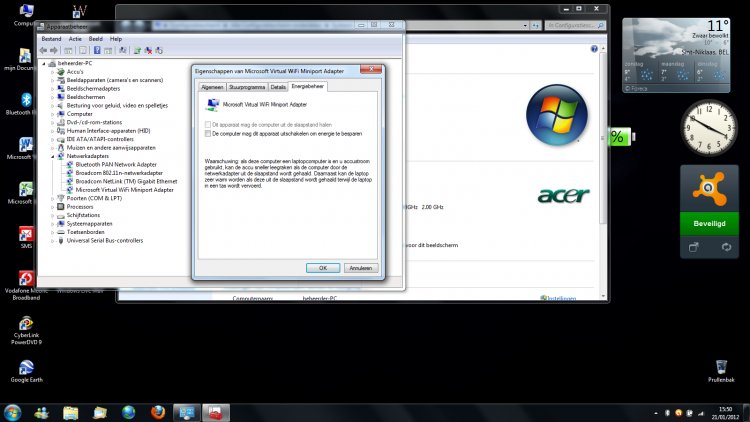Open the Prullenbak recycle bin

[720, 367]
